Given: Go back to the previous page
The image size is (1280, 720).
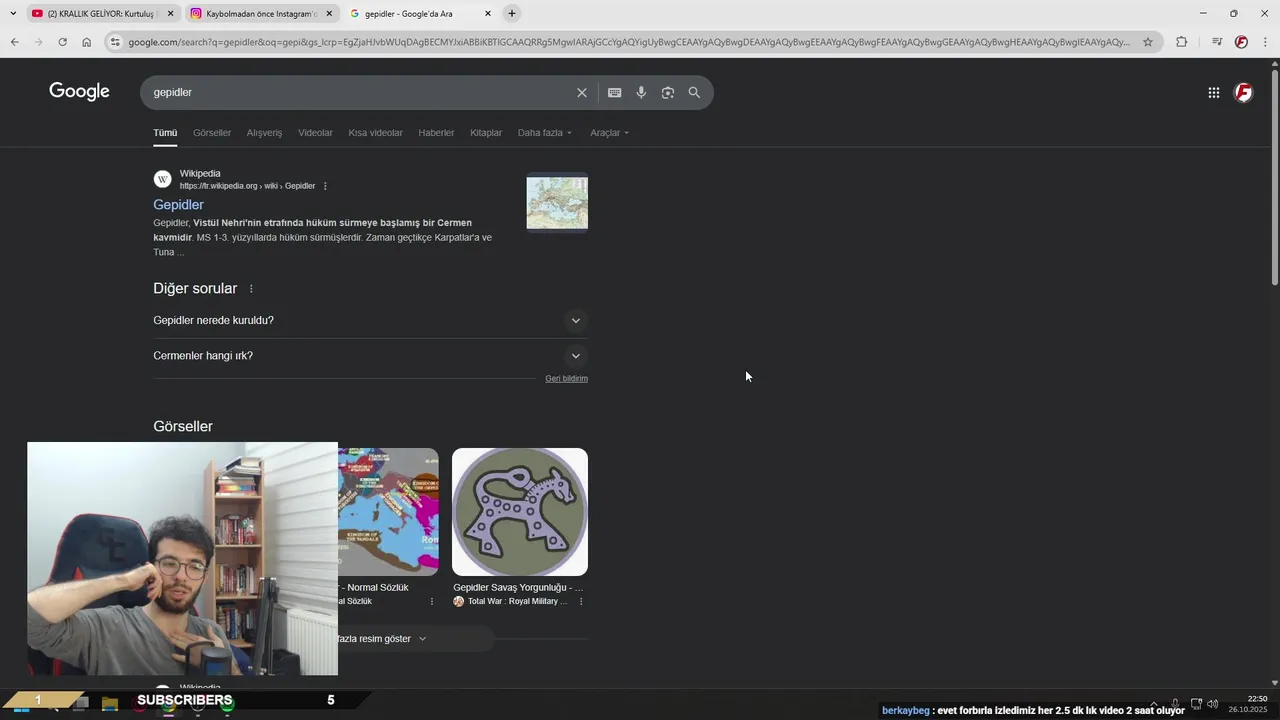Looking at the screenshot, I should [x=14, y=42].
